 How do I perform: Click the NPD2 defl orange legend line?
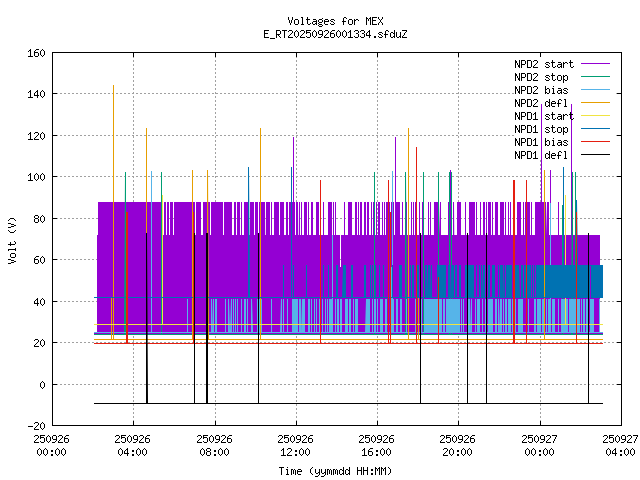pyautogui.click(x=593, y=103)
